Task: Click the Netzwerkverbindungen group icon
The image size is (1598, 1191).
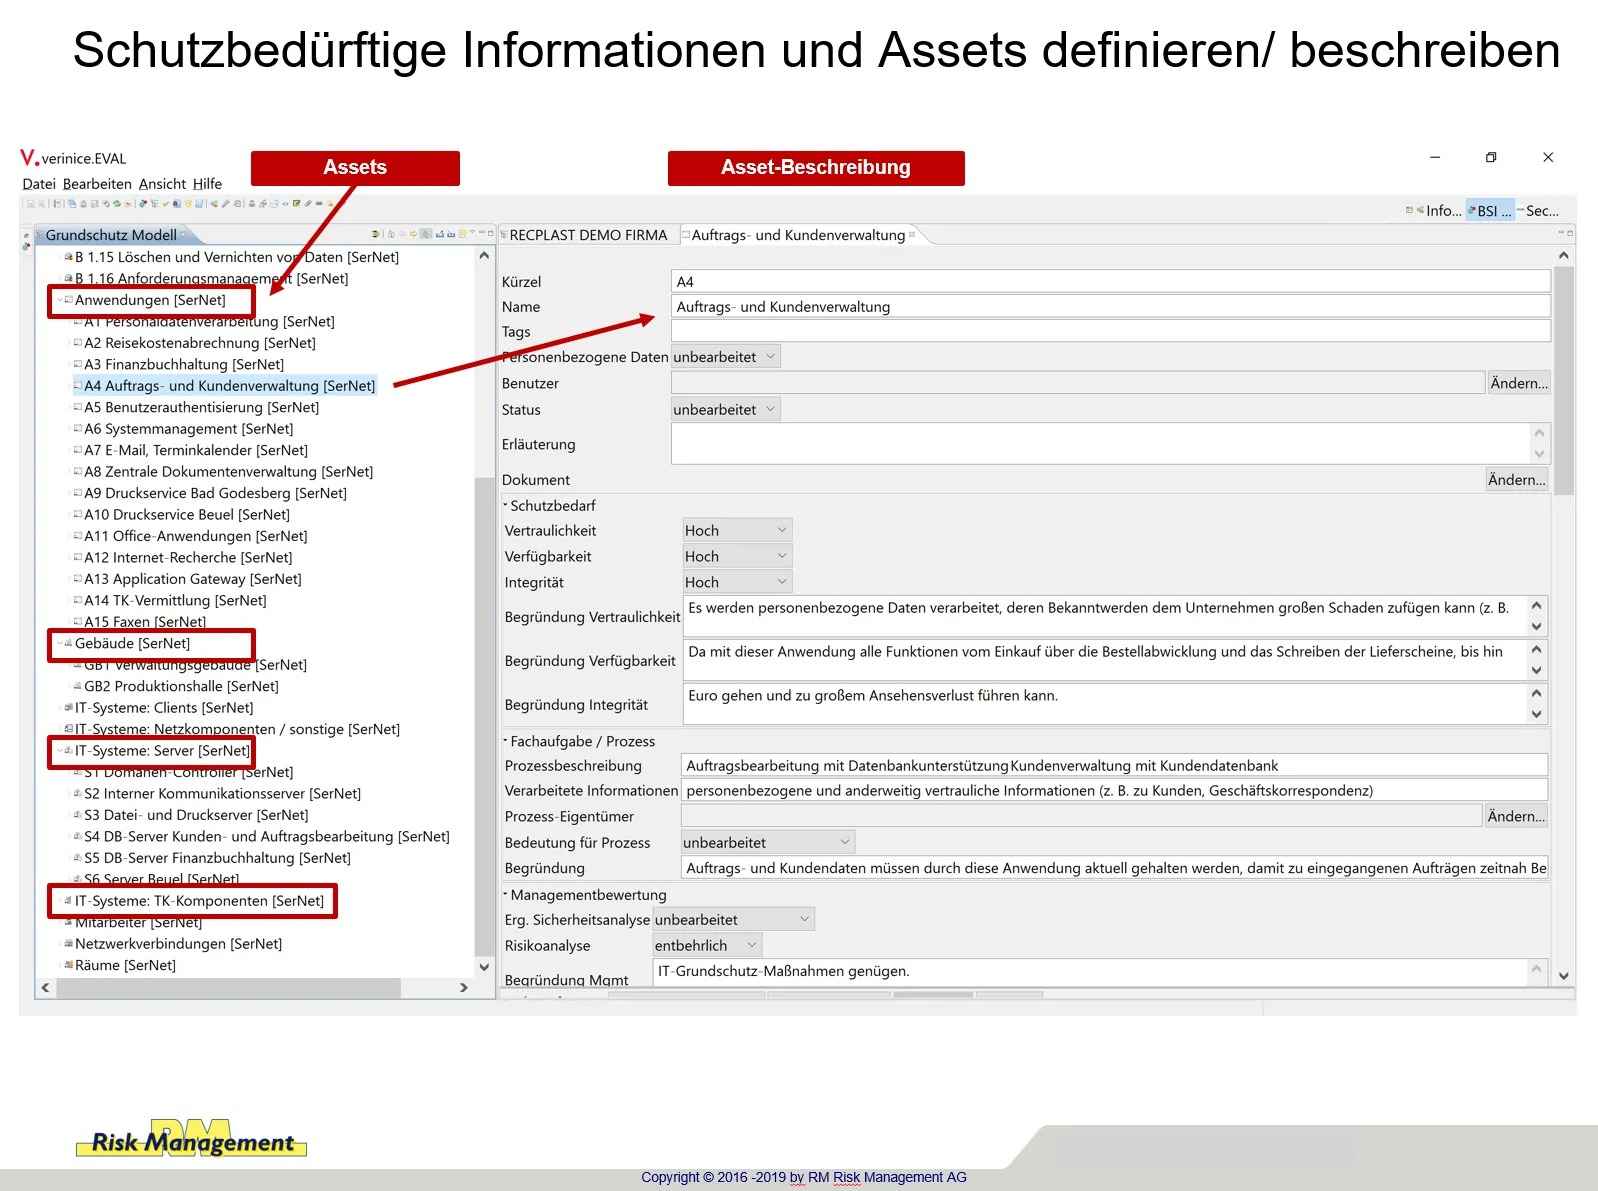Action: coord(68,944)
